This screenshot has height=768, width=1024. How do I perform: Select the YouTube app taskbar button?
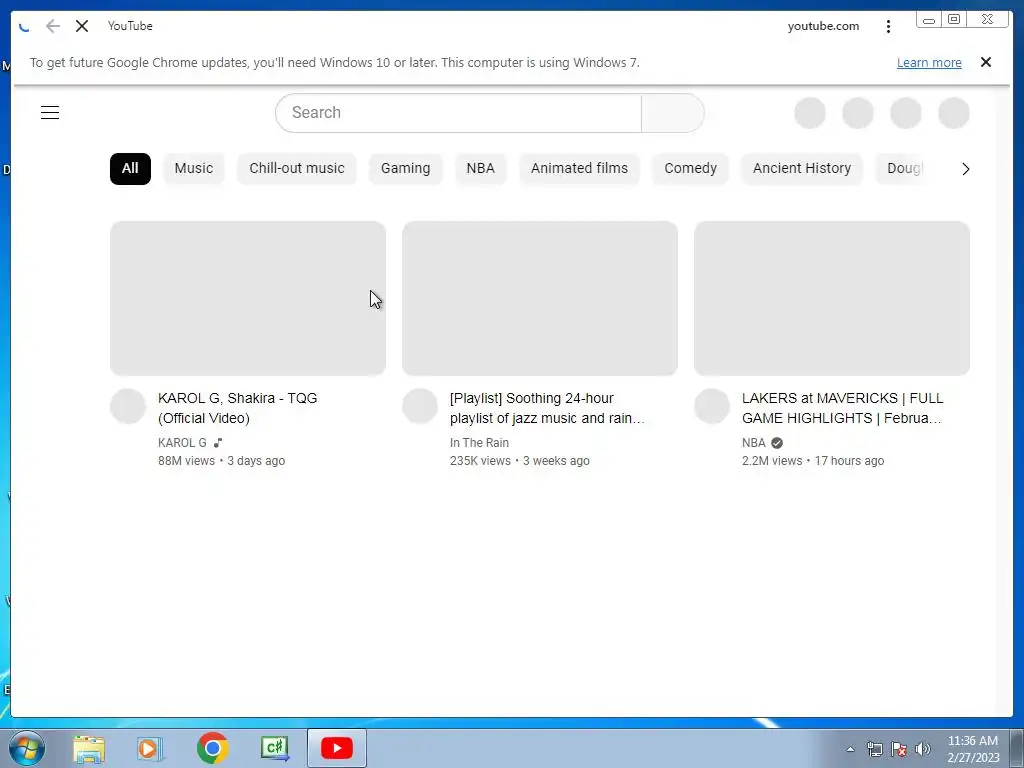coord(337,748)
